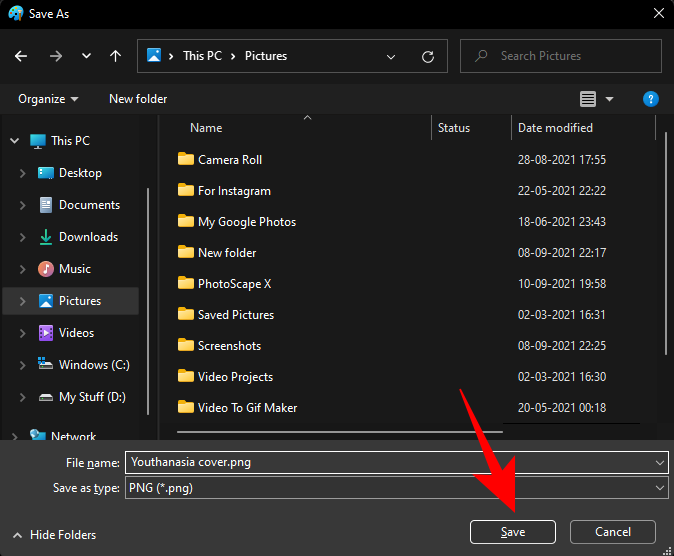The width and height of the screenshot is (674, 556).
Task: Select the Camera Roll folder
Action: [229, 160]
